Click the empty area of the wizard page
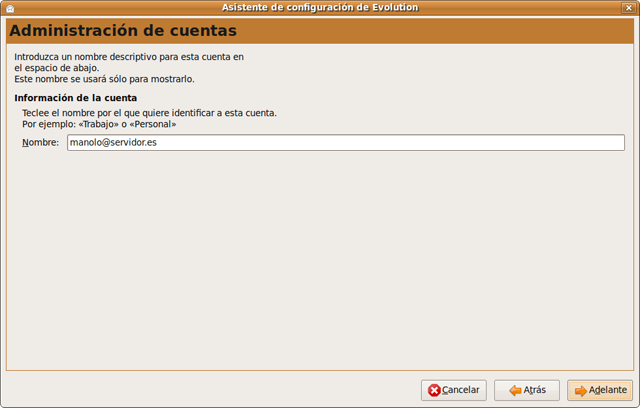The width and height of the screenshot is (640, 408). point(320,260)
